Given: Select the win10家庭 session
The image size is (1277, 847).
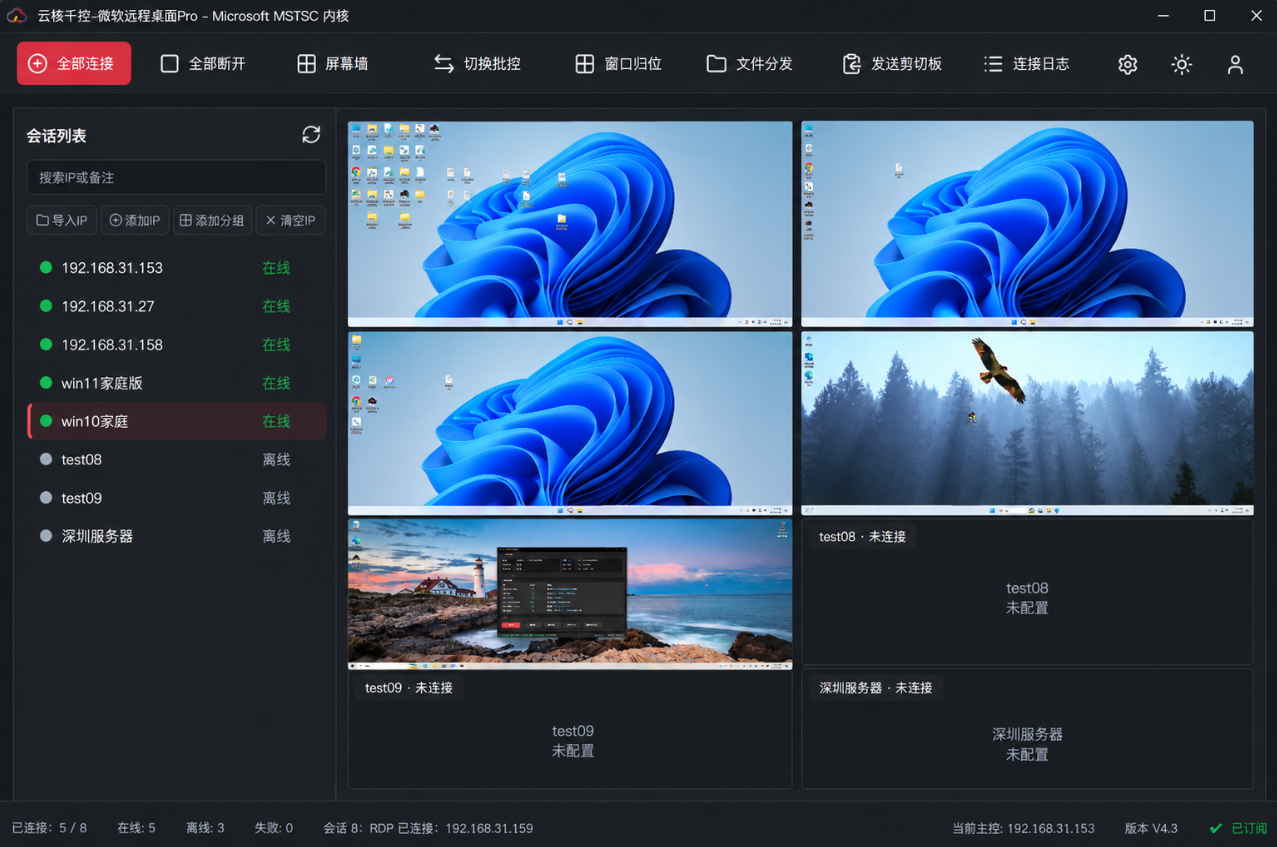Looking at the screenshot, I should point(176,421).
